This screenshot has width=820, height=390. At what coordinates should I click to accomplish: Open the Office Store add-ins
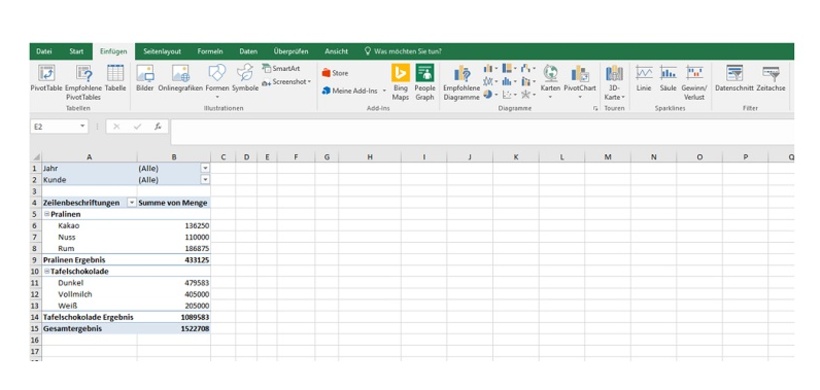point(335,73)
